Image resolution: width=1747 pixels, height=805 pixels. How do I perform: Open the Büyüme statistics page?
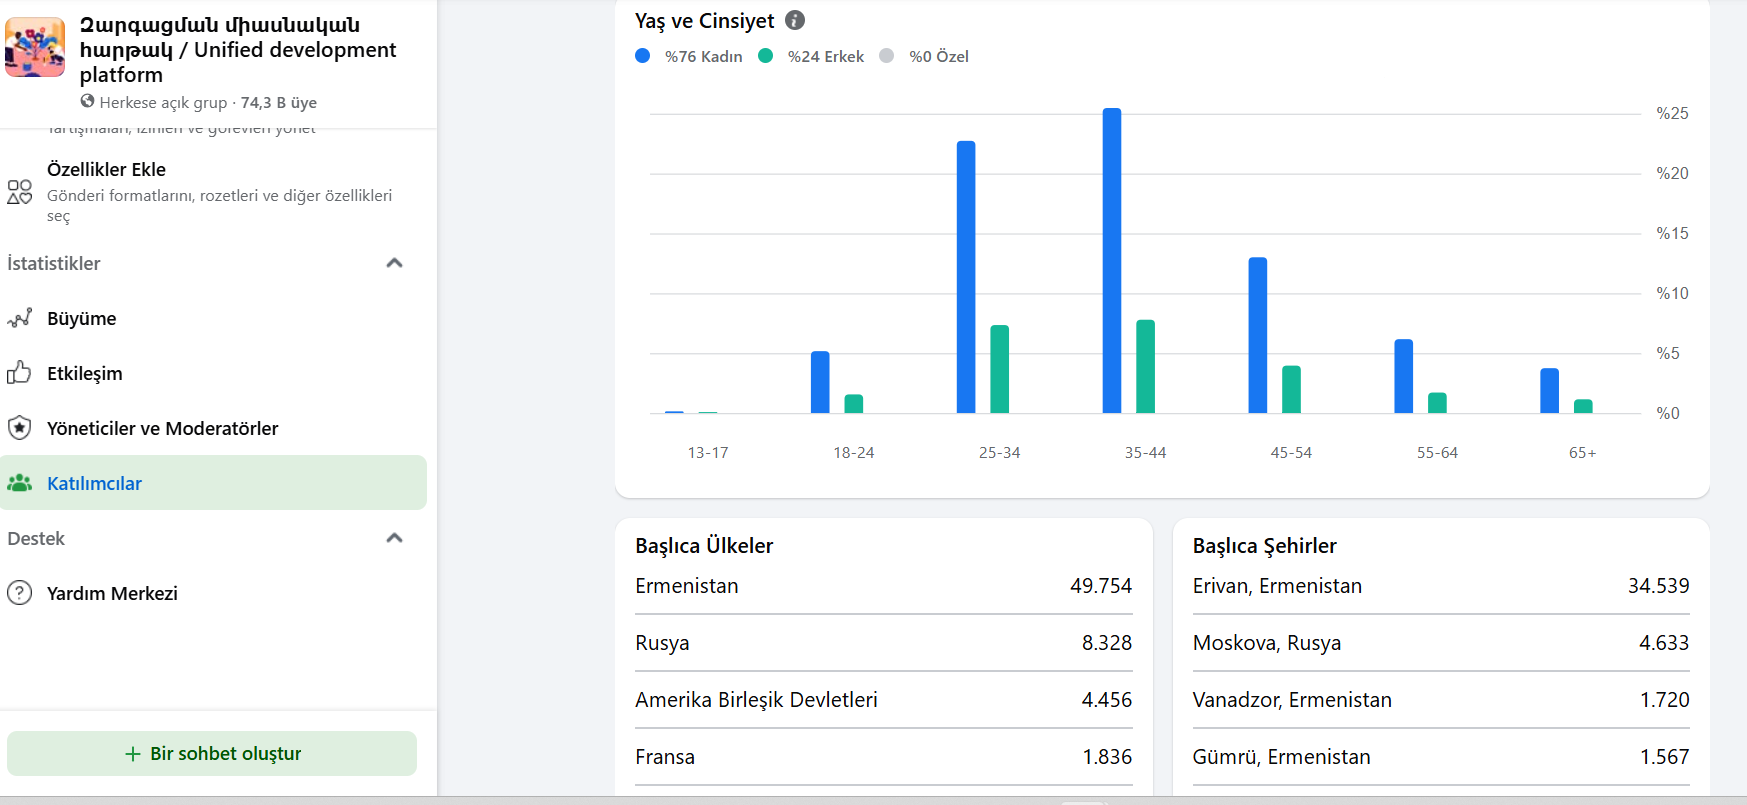213,318
